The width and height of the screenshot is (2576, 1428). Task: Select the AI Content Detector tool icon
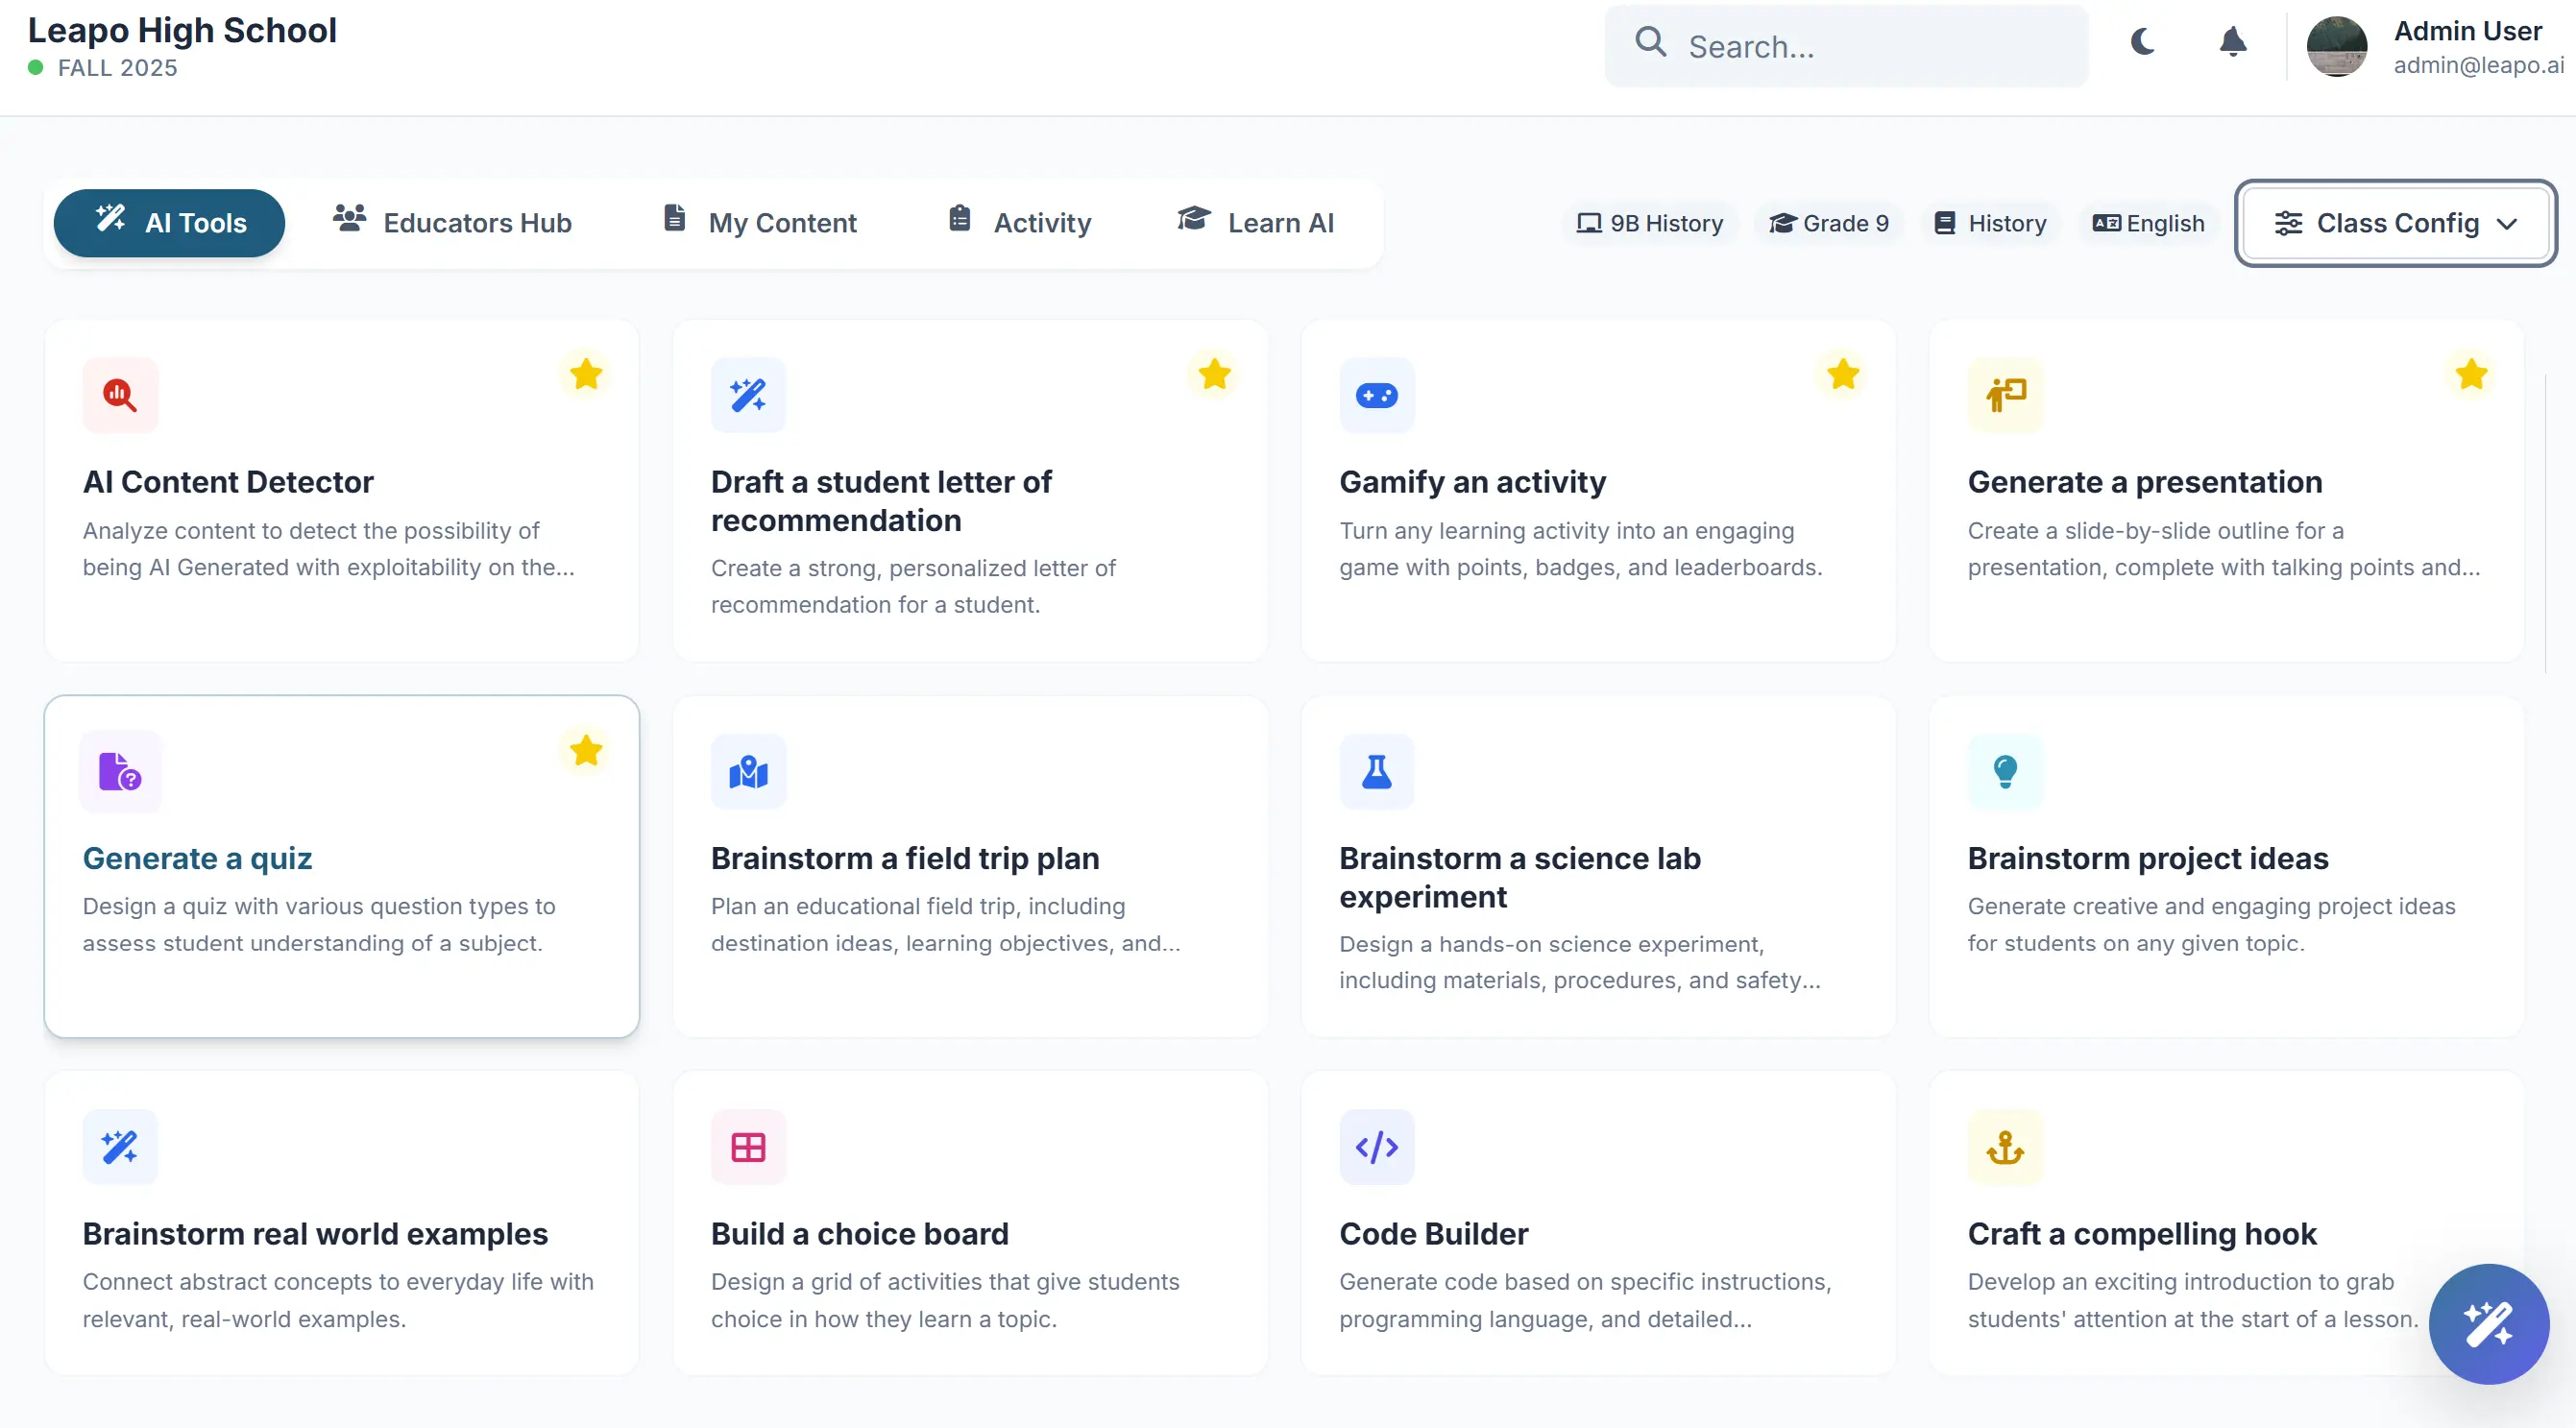point(120,395)
